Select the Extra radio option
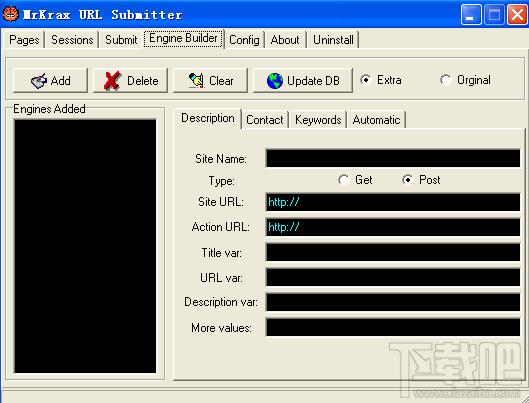 [381, 80]
